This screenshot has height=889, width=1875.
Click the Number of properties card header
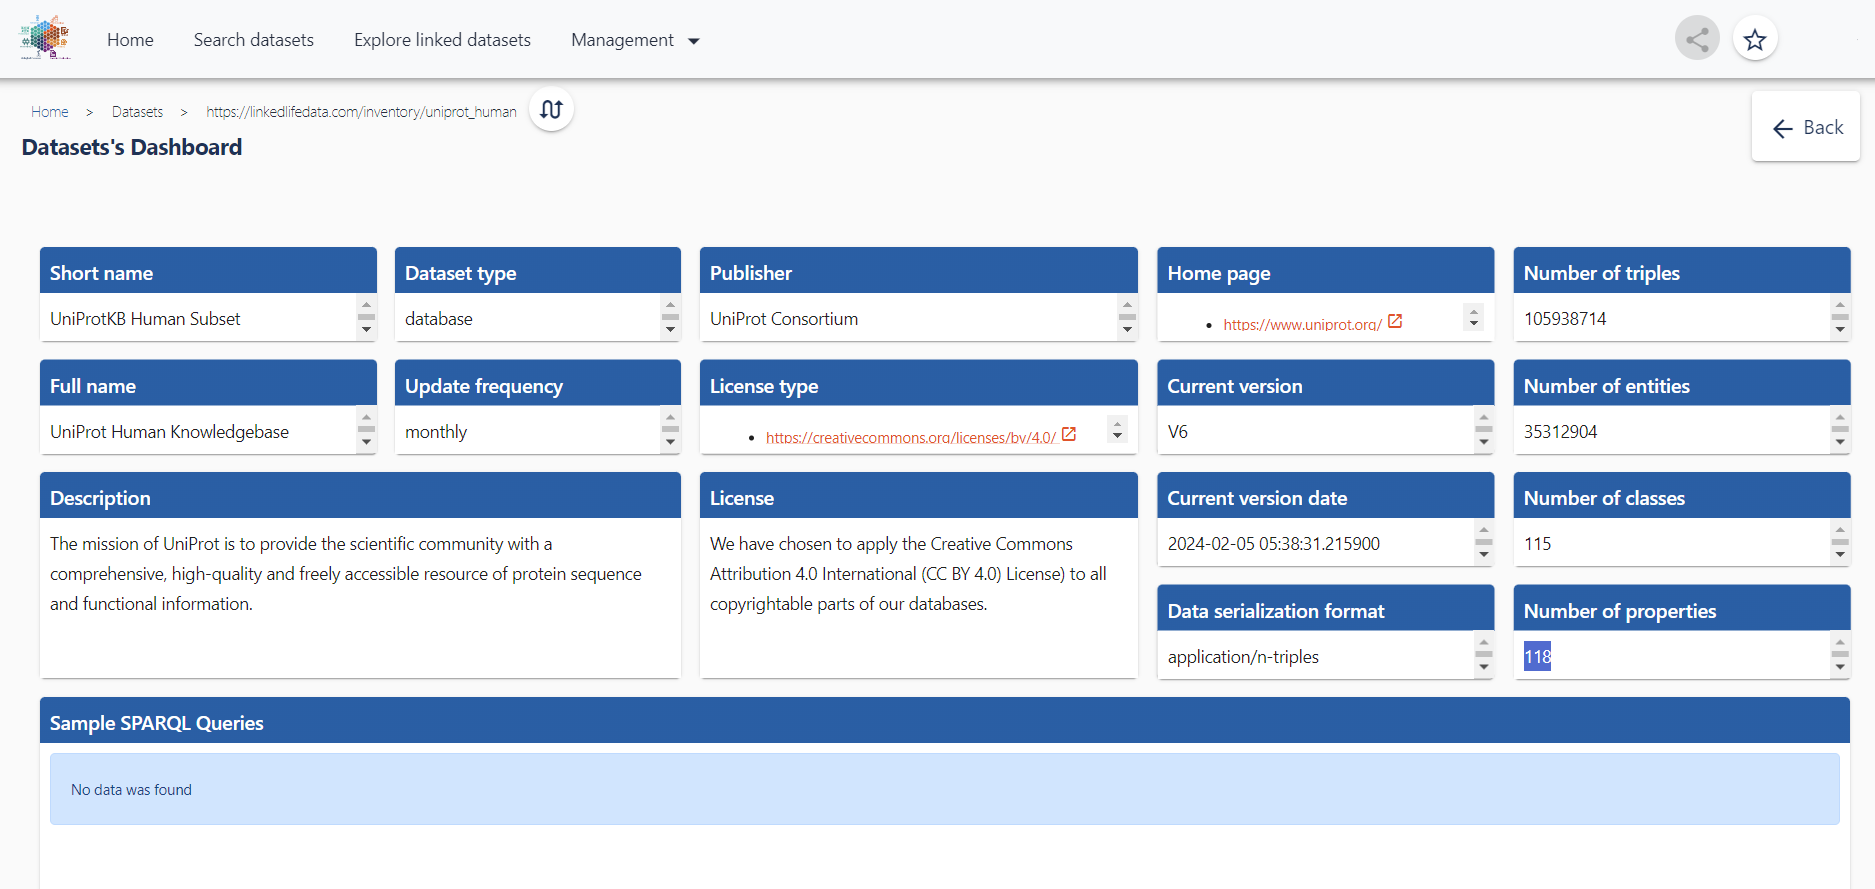pos(1682,610)
